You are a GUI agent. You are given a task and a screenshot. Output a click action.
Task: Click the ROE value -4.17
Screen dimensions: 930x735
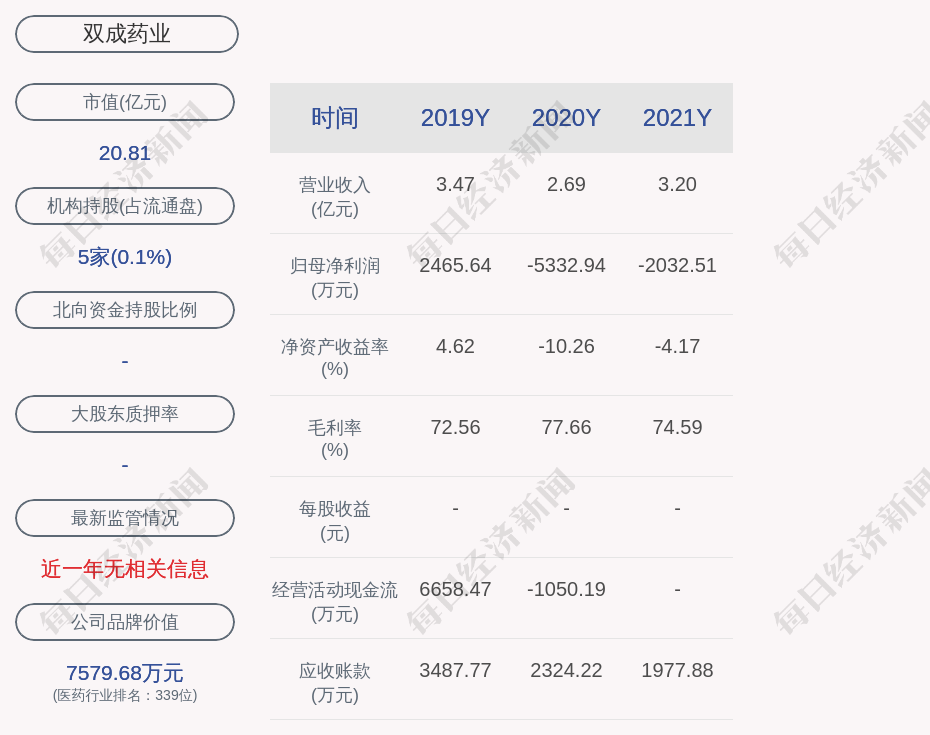(677, 346)
